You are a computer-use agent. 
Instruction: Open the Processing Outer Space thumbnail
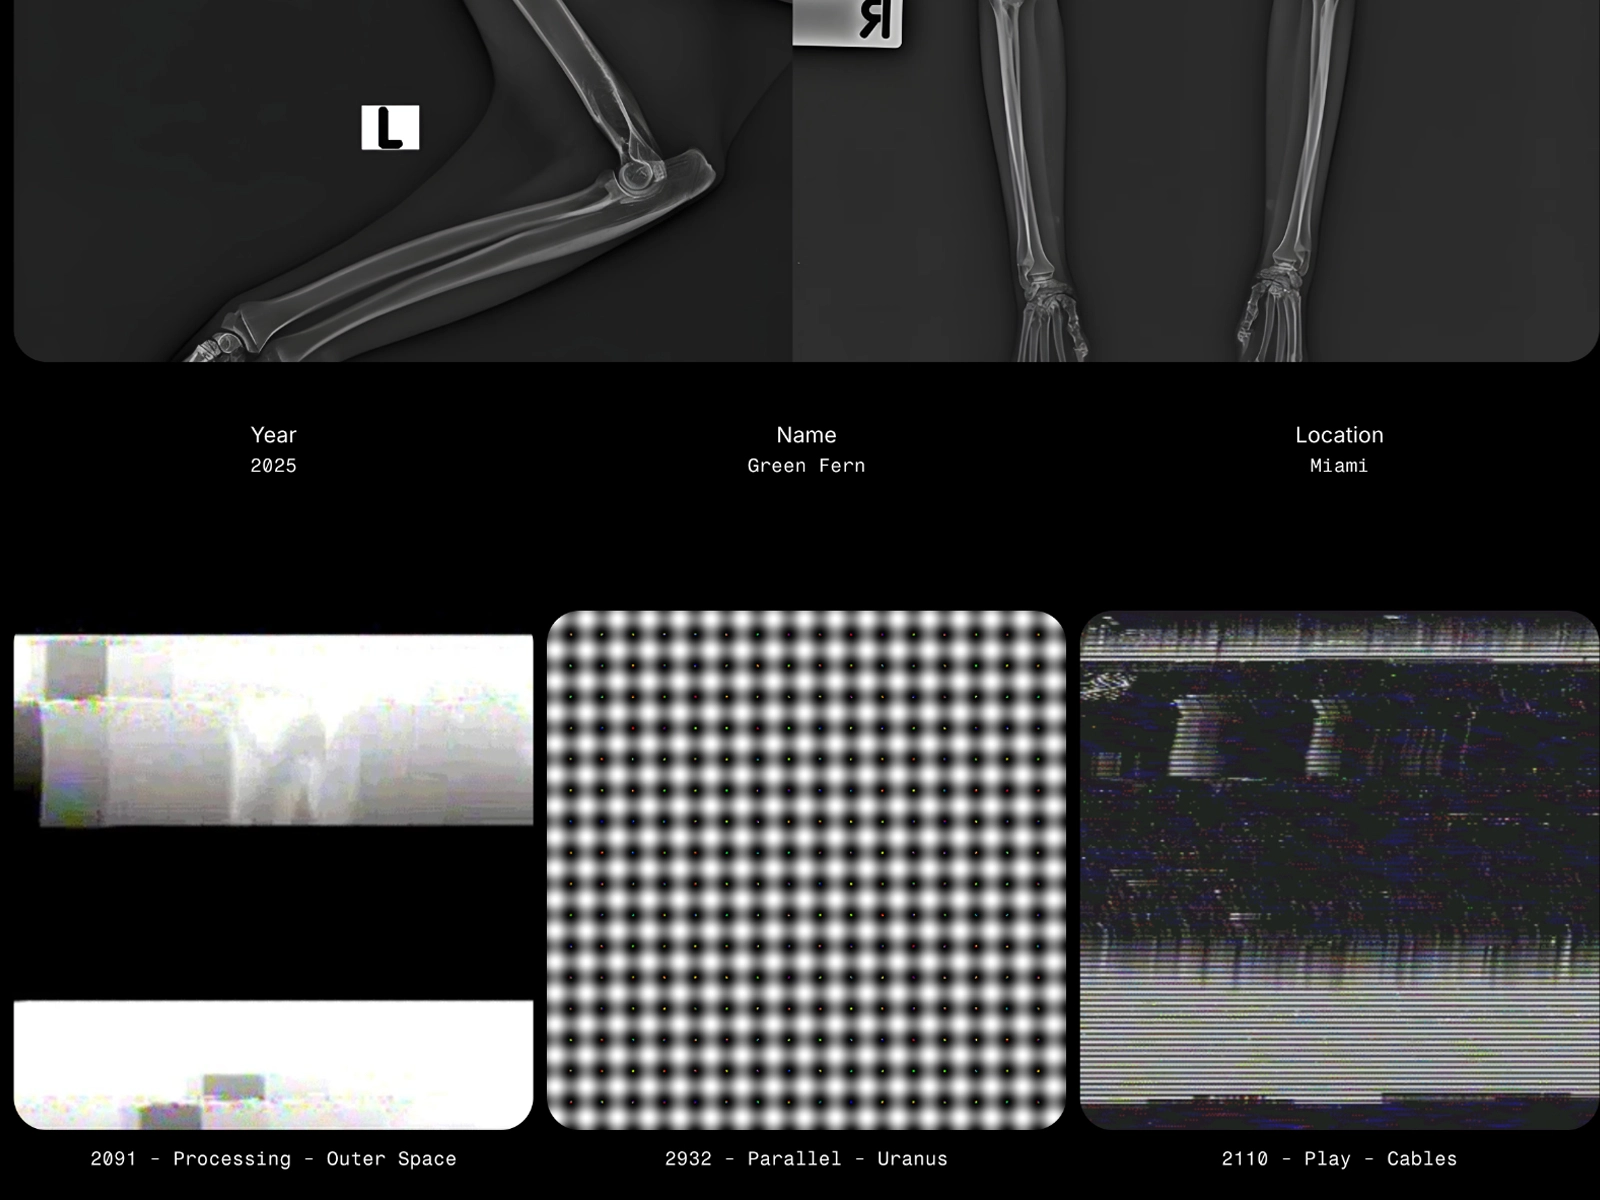[273, 870]
